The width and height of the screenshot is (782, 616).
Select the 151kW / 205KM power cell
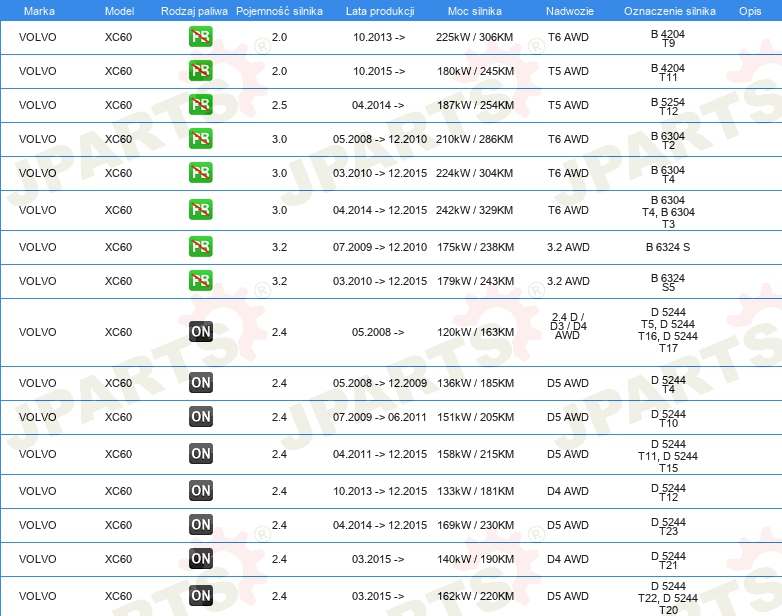click(475, 417)
